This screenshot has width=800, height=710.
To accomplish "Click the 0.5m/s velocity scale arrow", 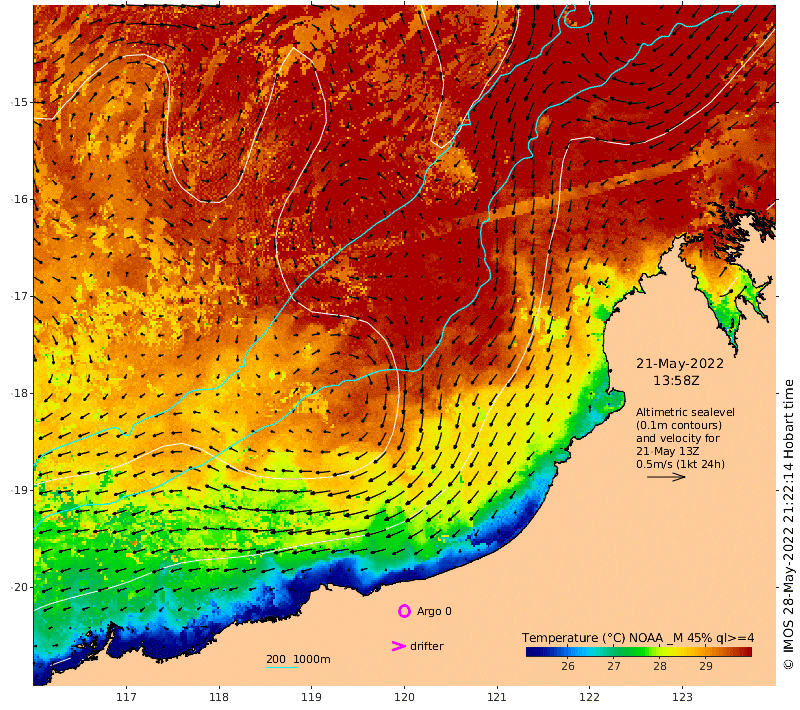I will (x=666, y=477).
